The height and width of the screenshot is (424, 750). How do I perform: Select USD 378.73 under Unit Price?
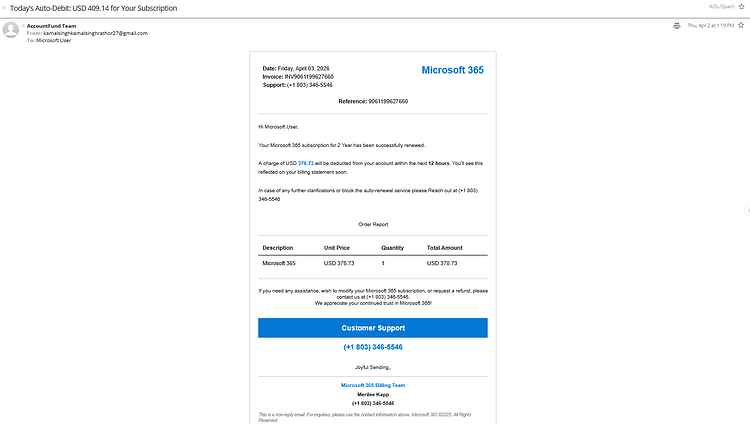coord(339,263)
